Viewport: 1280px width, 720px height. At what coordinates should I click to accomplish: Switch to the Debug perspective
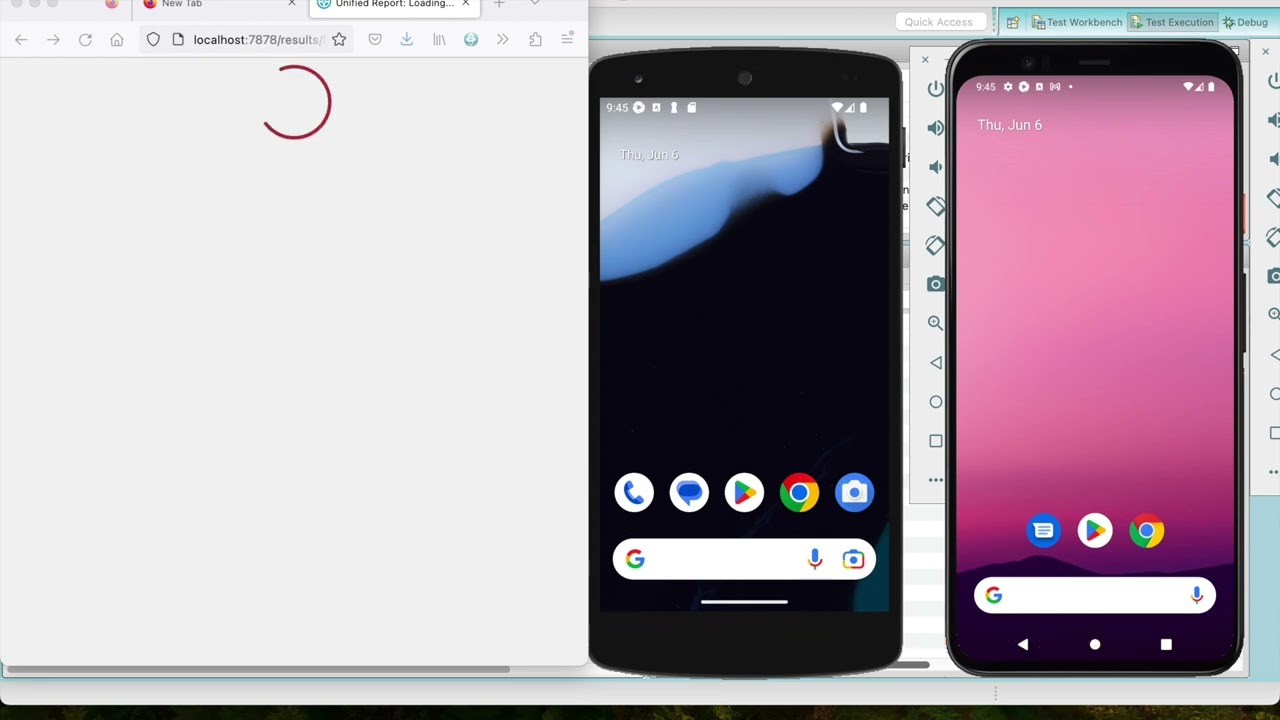[1245, 22]
